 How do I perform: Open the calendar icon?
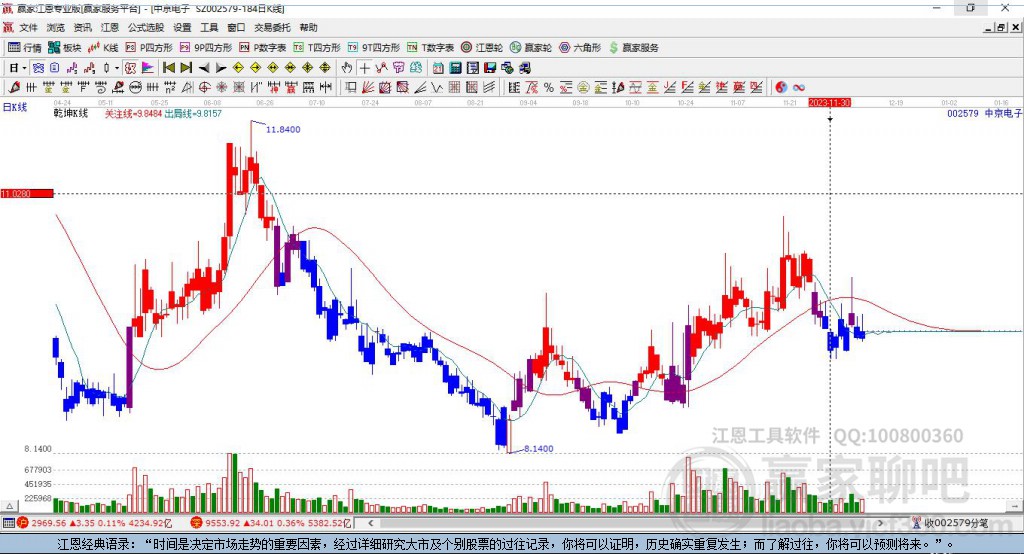438,68
